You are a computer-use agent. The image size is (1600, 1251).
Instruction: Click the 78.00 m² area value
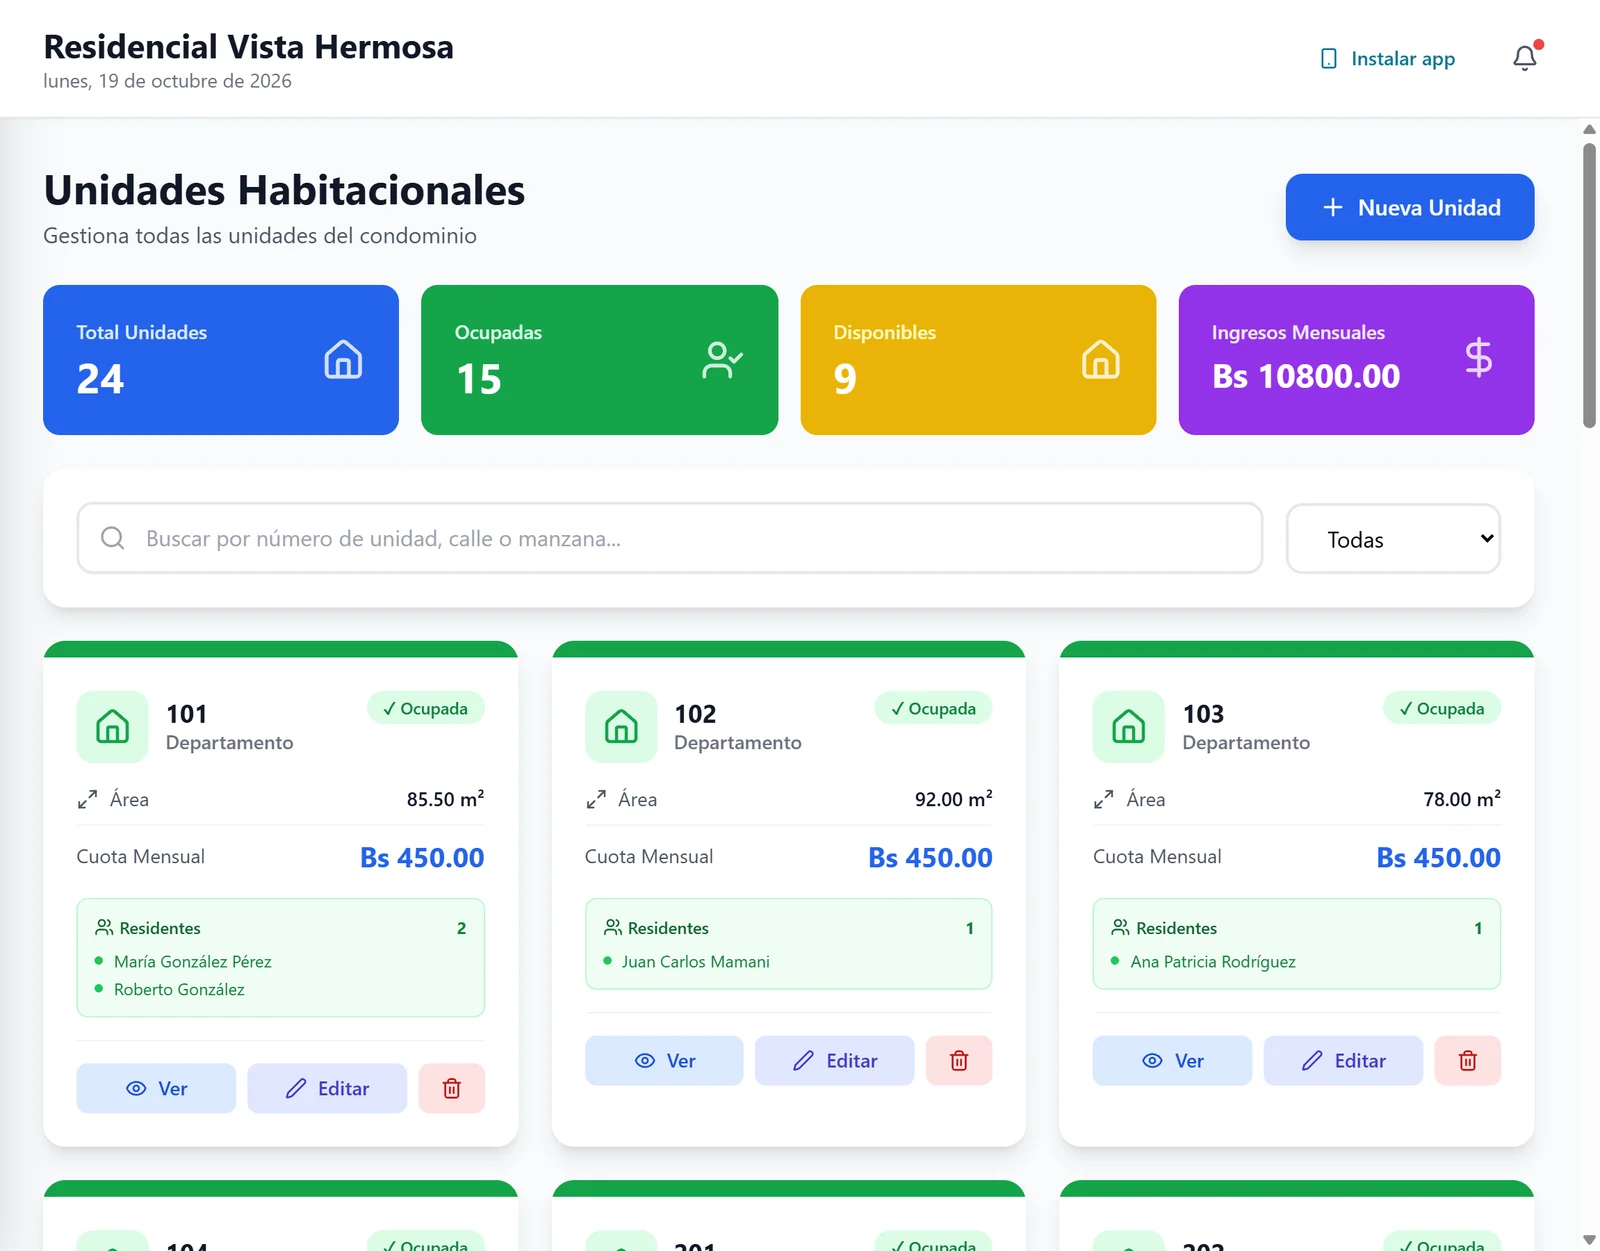click(1462, 799)
